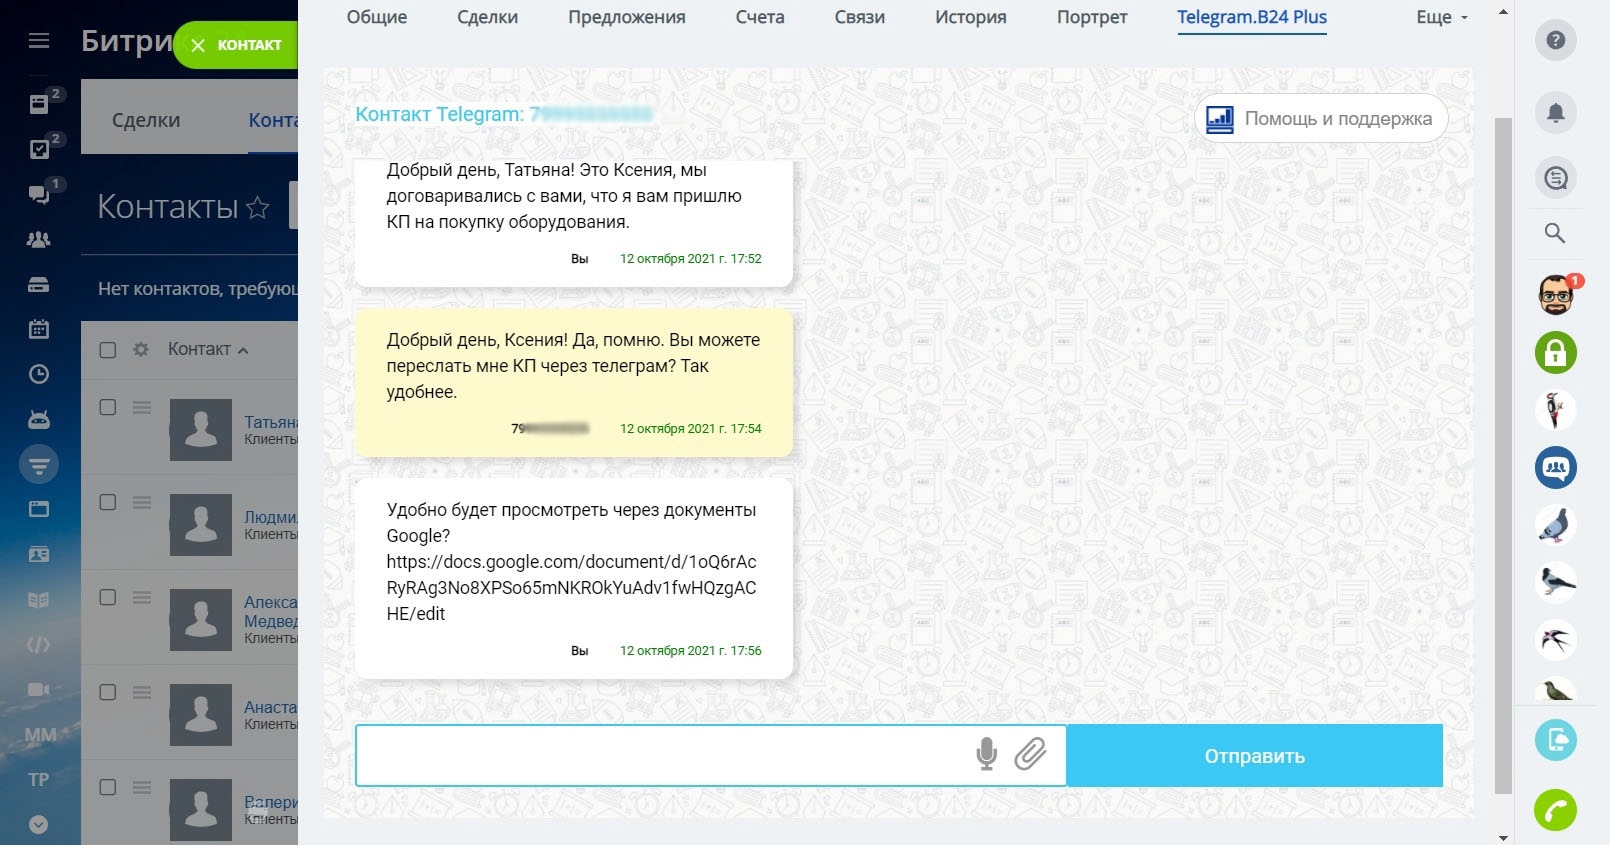Record a voice message with microphone icon

click(986, 754)
